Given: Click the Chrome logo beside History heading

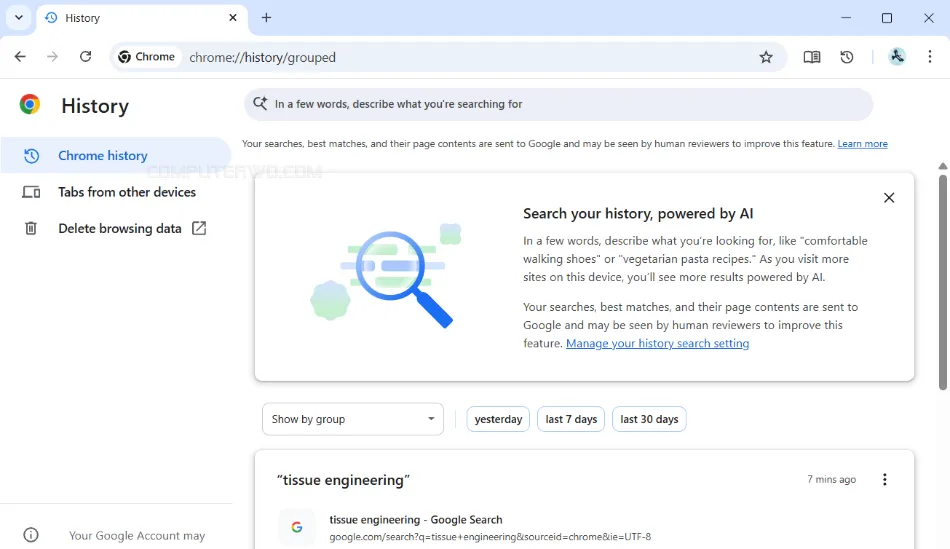Looking at the screenshot, I should [x=30, y=105].
